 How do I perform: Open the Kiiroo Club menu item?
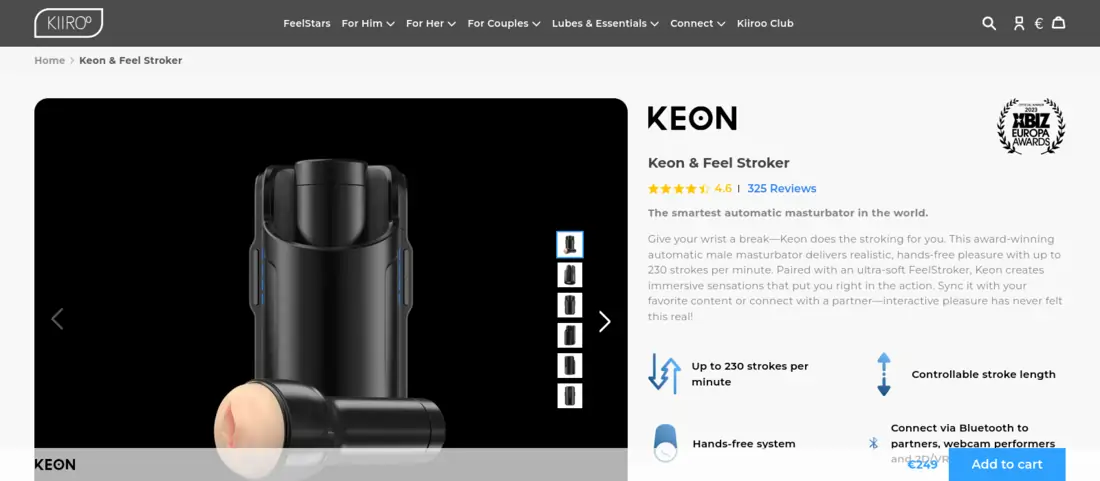(765, 23)
